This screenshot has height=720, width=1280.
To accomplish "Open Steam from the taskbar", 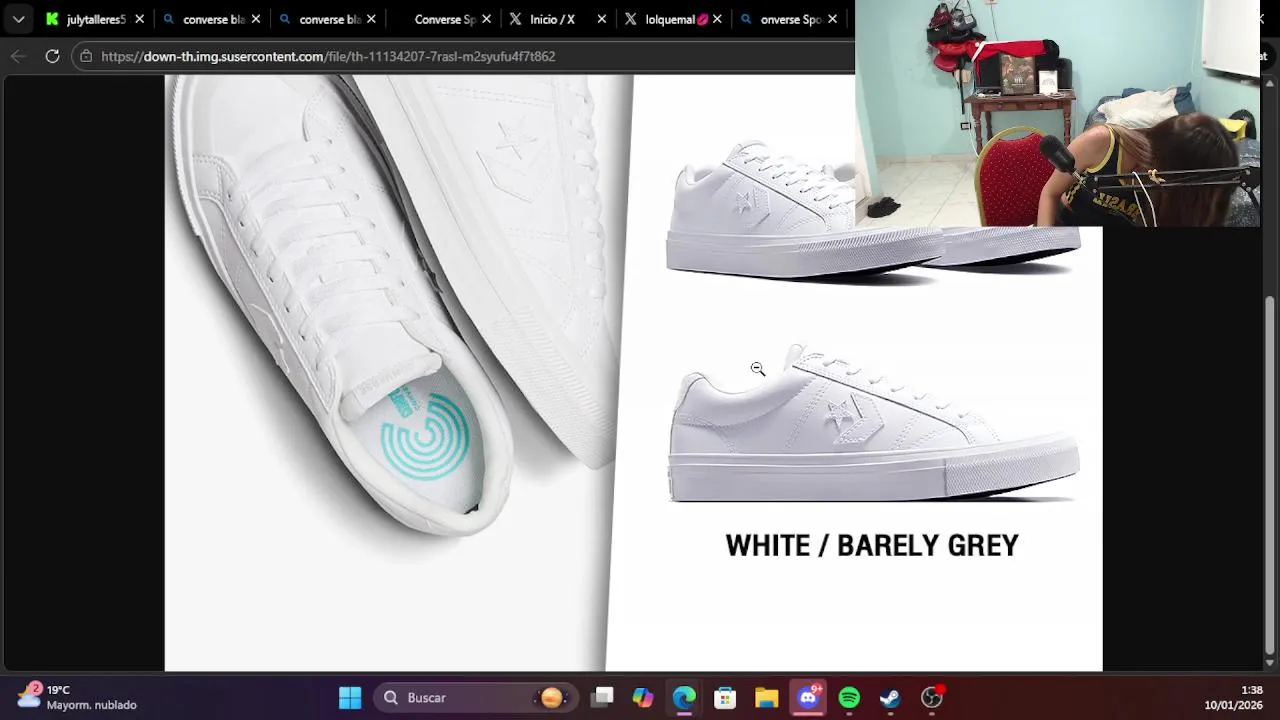I will pyautogui.click(x=890, y=698).
